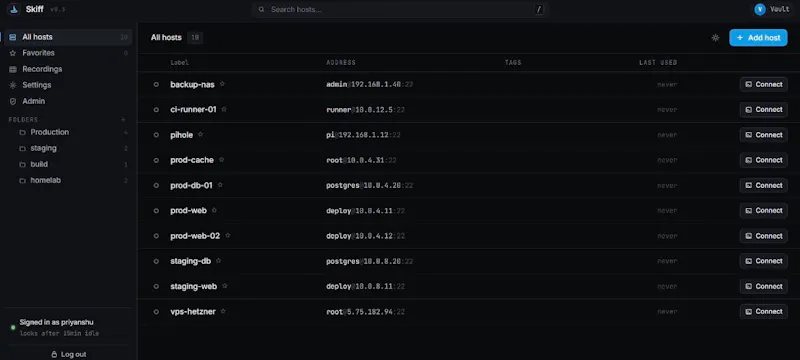Click the address pi@192.168.1.12:22

click(x=363, y=135)
